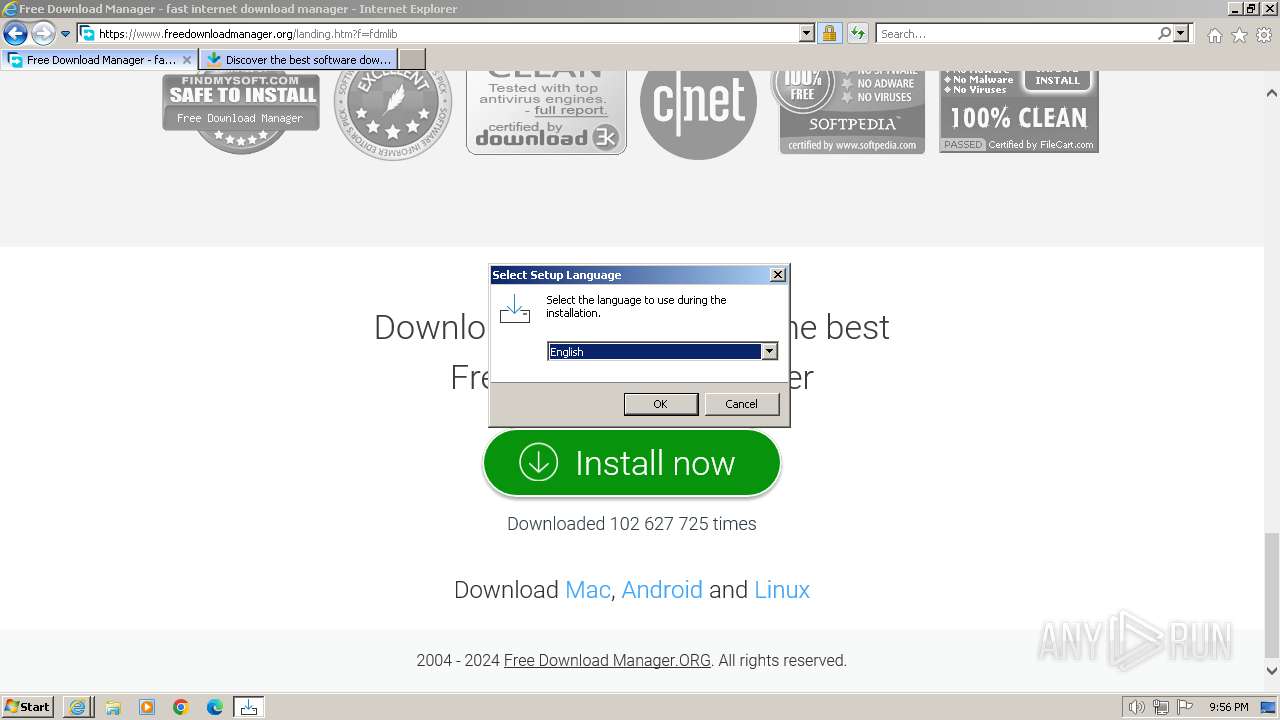Open the Linux download link
Screen dimensions: 1280x720
(x=782, y=590)
